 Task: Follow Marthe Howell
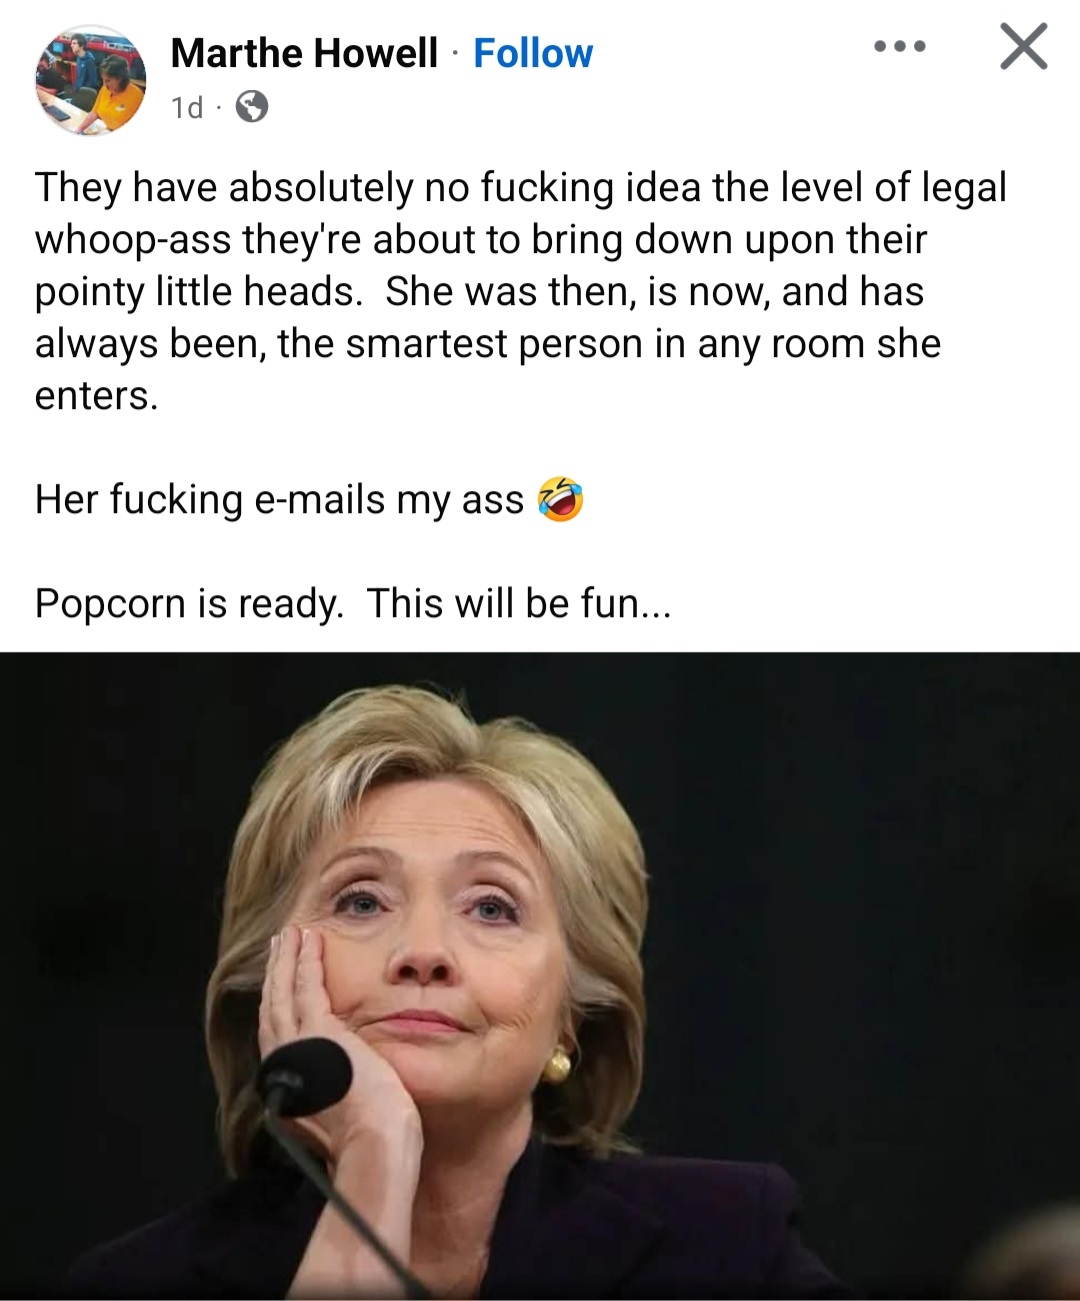coord(533,53)
